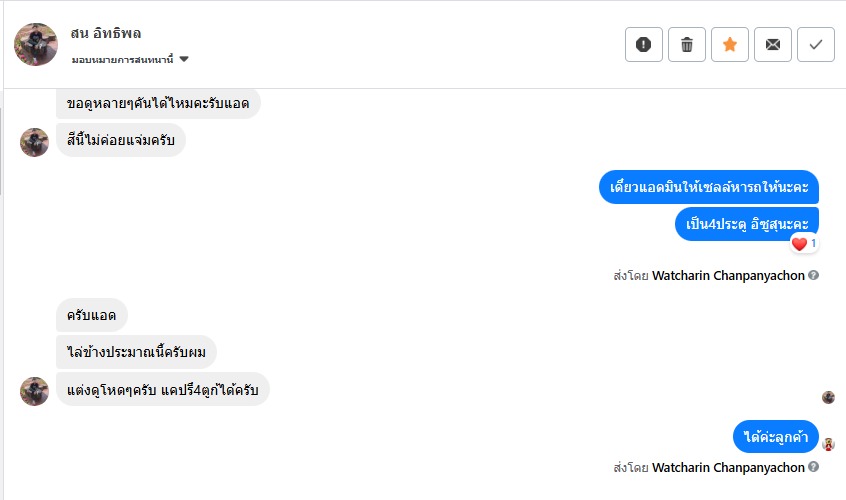Select message ขอดูหลายๆคันได้ไหมคะรับแอด

158,103
